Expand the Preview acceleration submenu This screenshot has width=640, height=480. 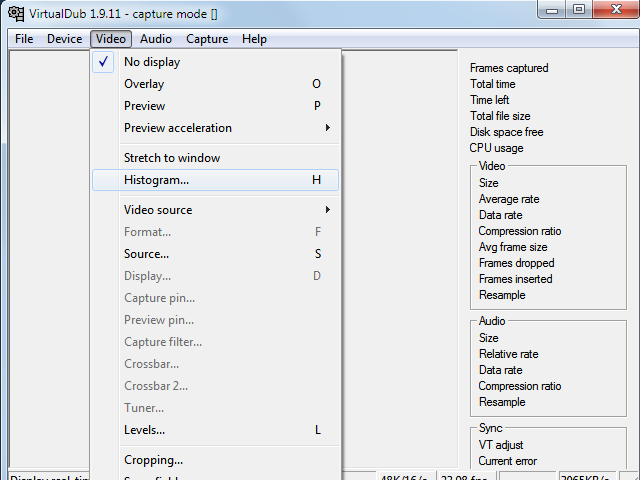click(216, 128)
